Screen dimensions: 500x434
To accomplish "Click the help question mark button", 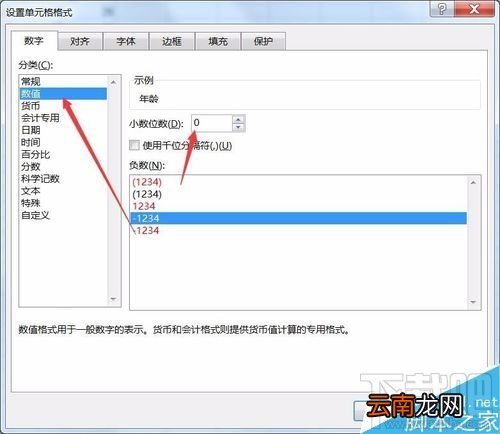I will tap(442, 9).
